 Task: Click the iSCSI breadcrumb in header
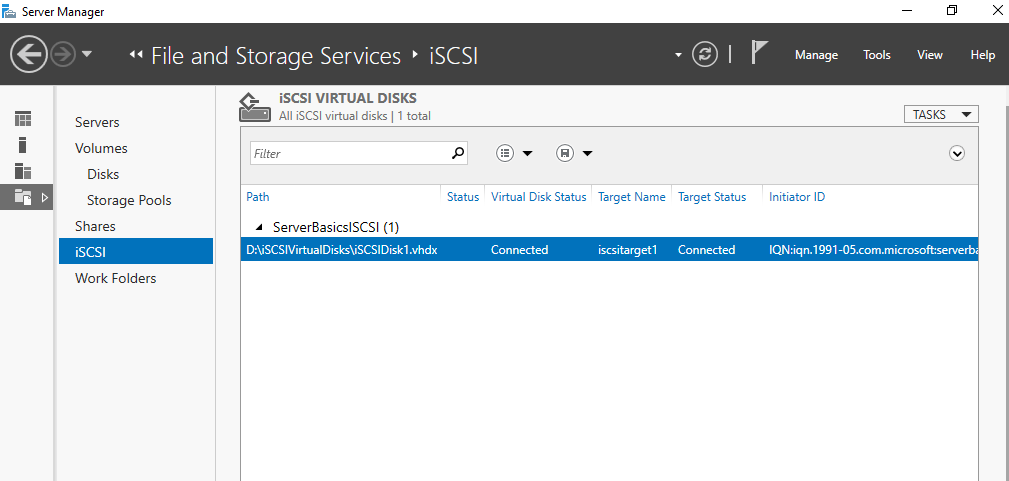pos(454,55)
